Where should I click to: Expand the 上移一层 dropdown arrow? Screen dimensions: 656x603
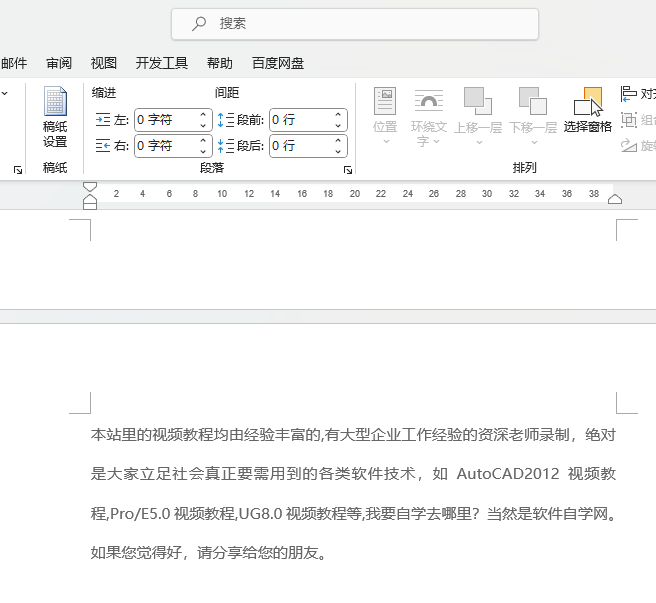click(x=479, y=143)
